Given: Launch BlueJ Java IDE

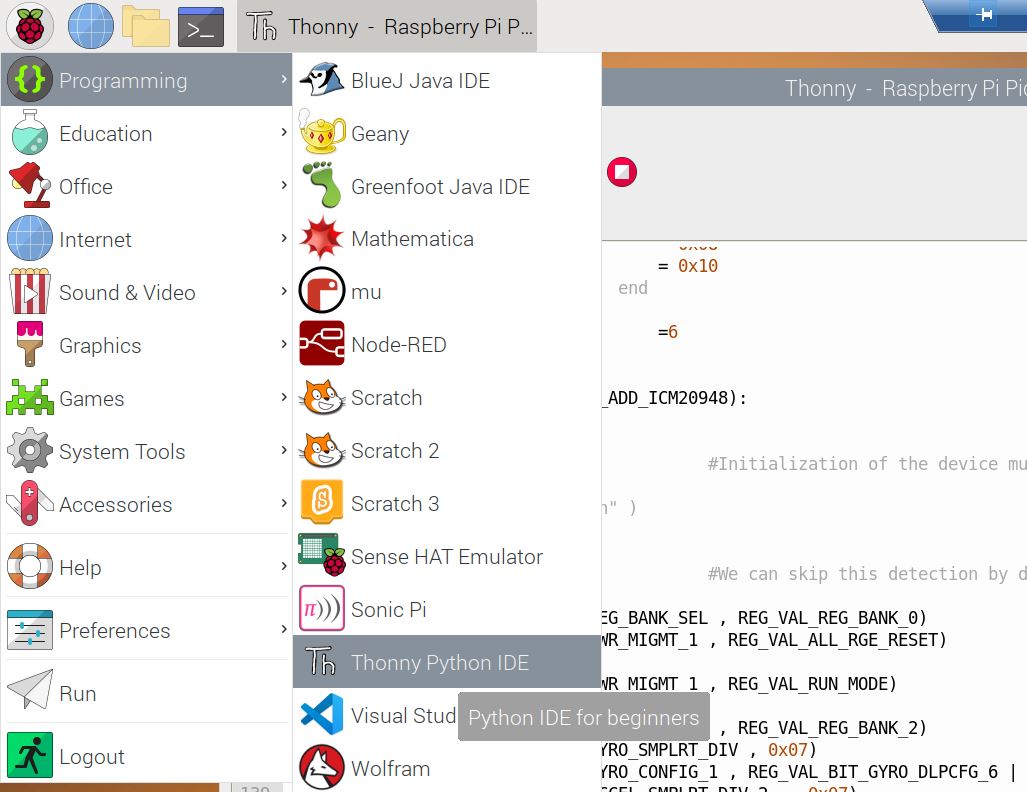Looking at the screenshot, I should [447, 80].
